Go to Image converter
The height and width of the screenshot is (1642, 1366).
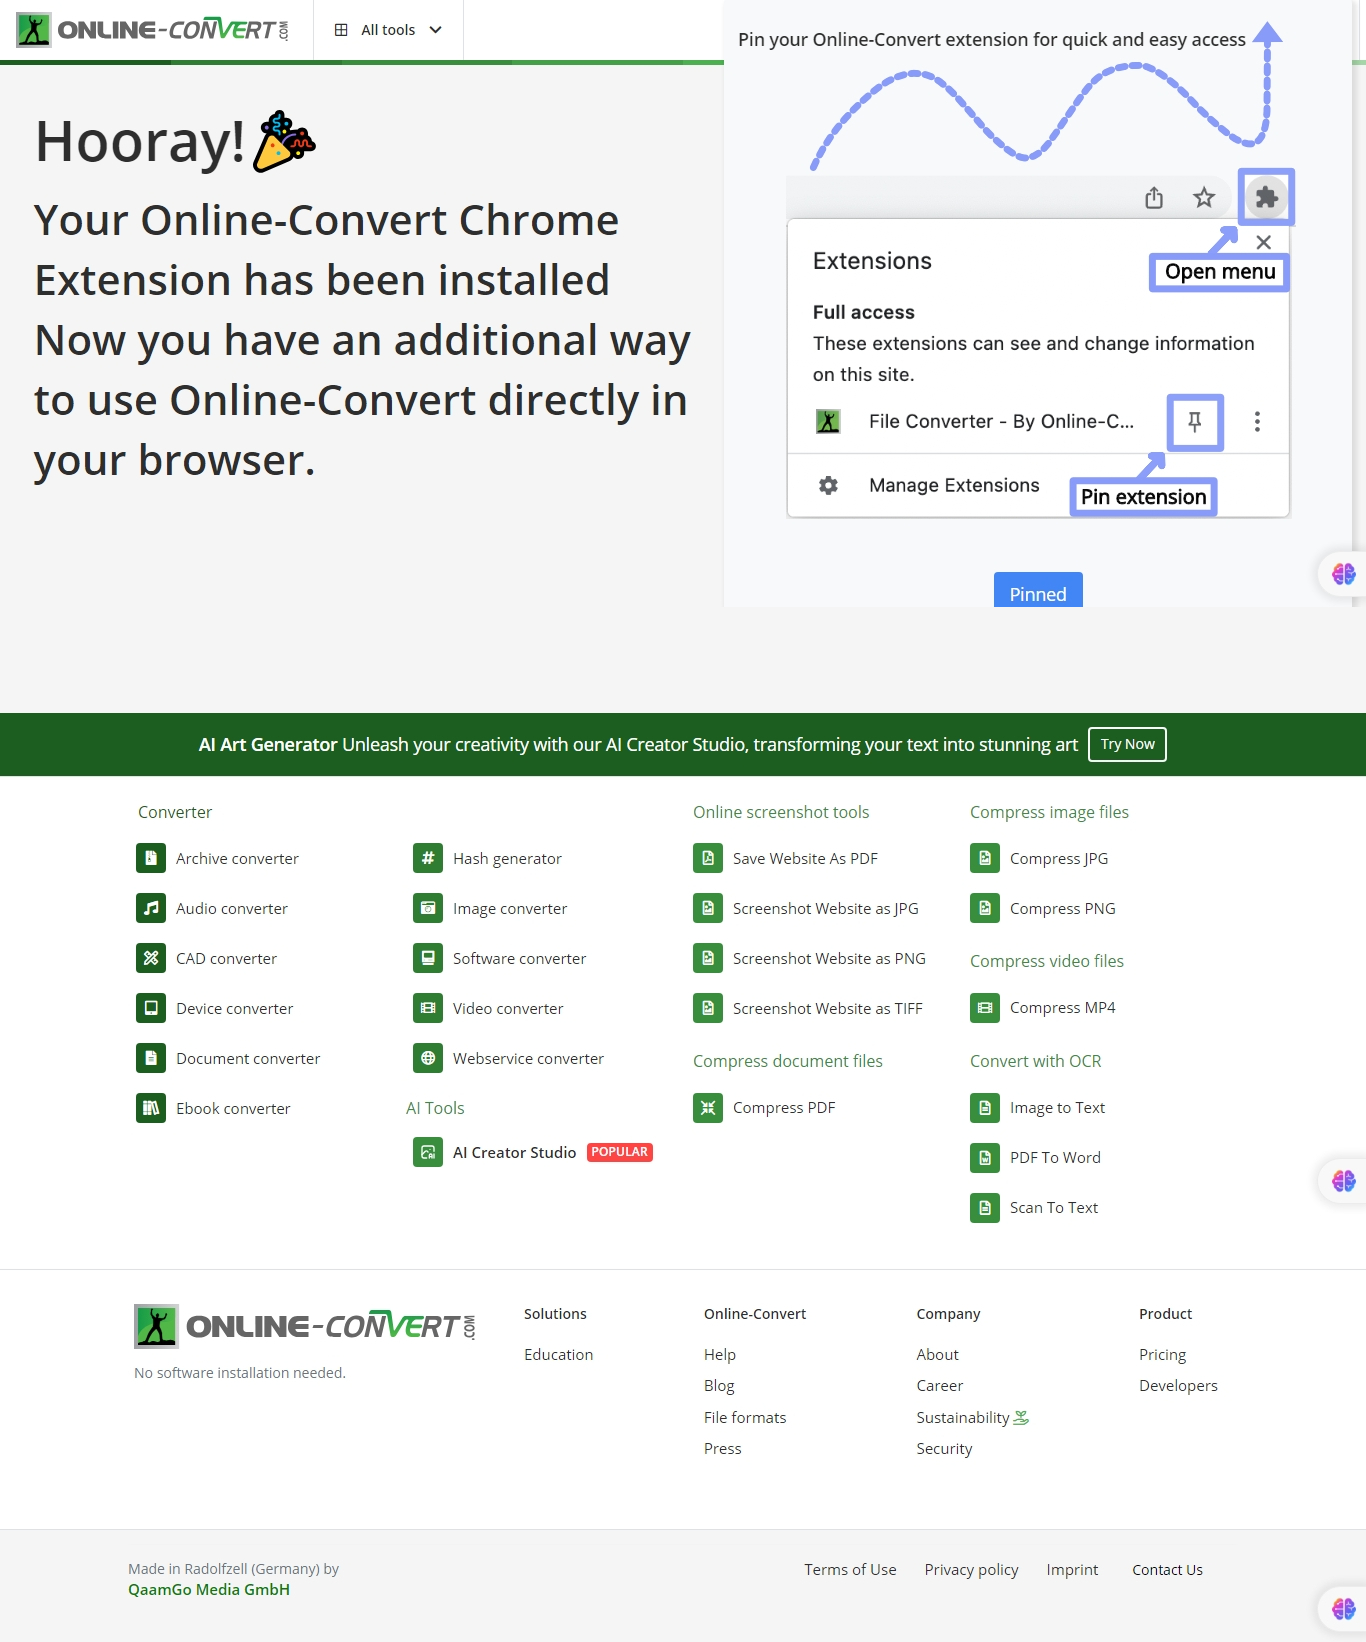(510, 908)
